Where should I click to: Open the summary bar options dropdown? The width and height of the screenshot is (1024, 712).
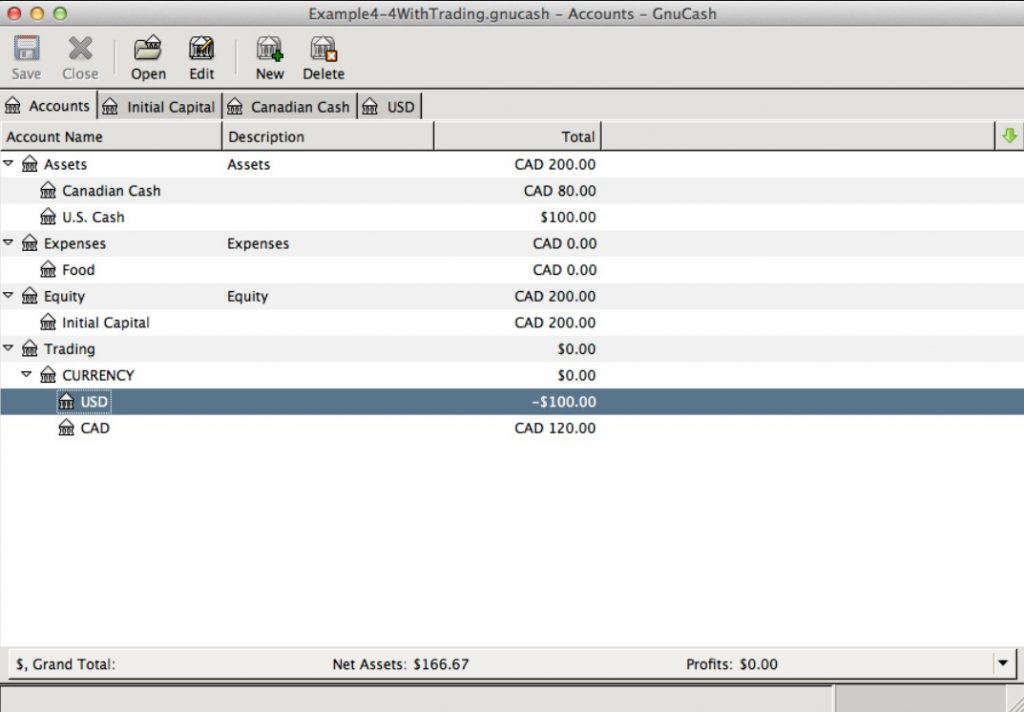(x=1001, y=663)
